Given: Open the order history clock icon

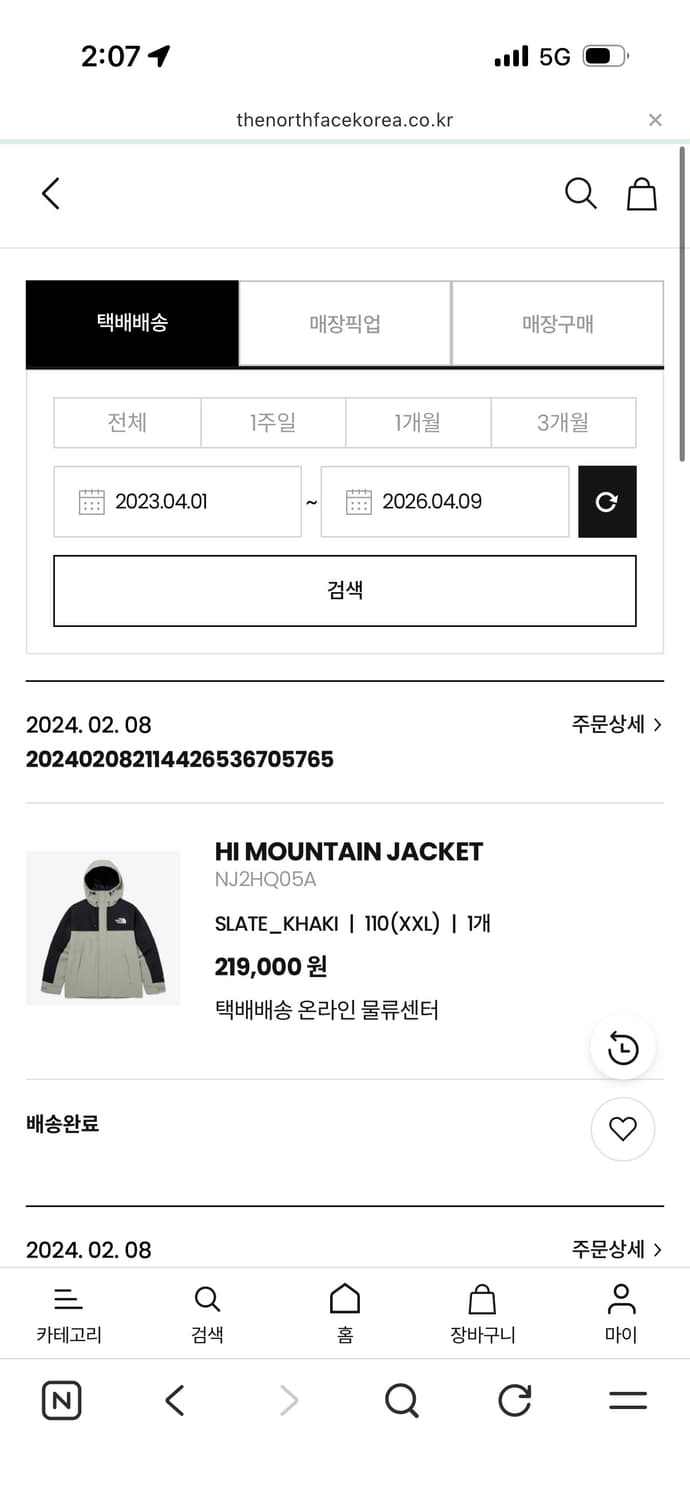Looking at the screenshot, I should 622,1047.
